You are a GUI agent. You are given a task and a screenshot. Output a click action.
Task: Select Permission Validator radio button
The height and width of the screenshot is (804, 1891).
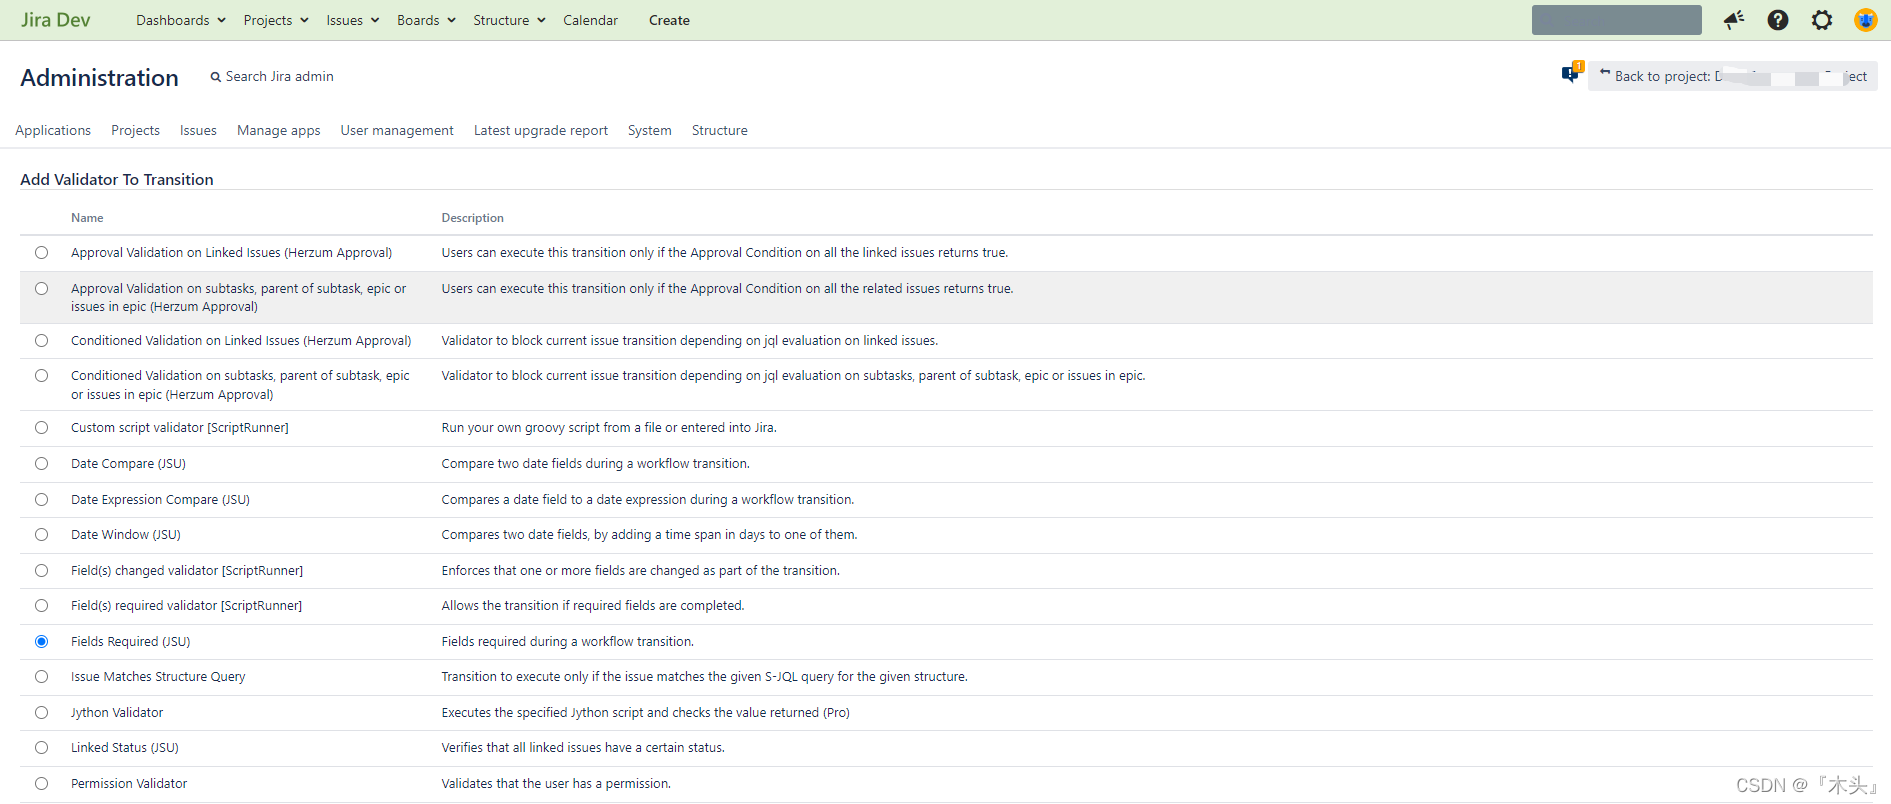coord(41,784)
